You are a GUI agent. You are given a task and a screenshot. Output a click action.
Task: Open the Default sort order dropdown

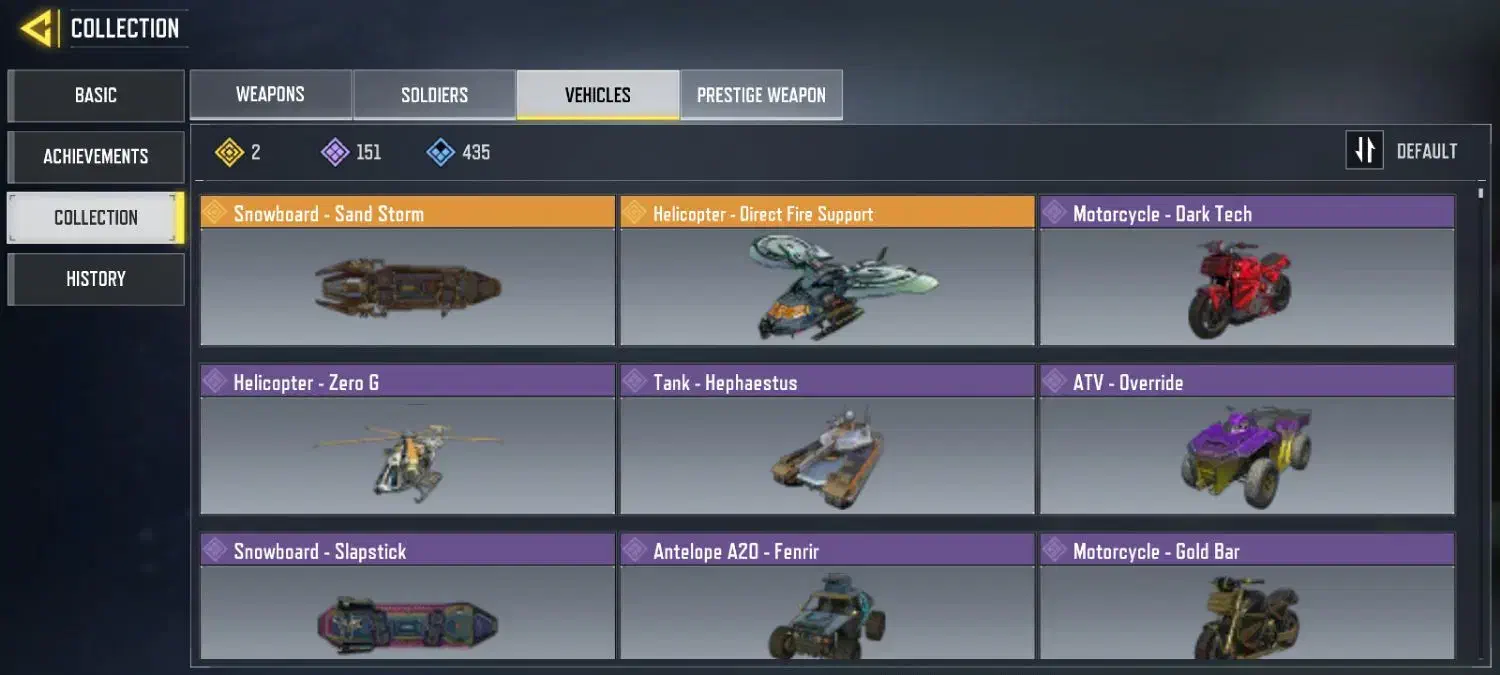(1402, 151)
